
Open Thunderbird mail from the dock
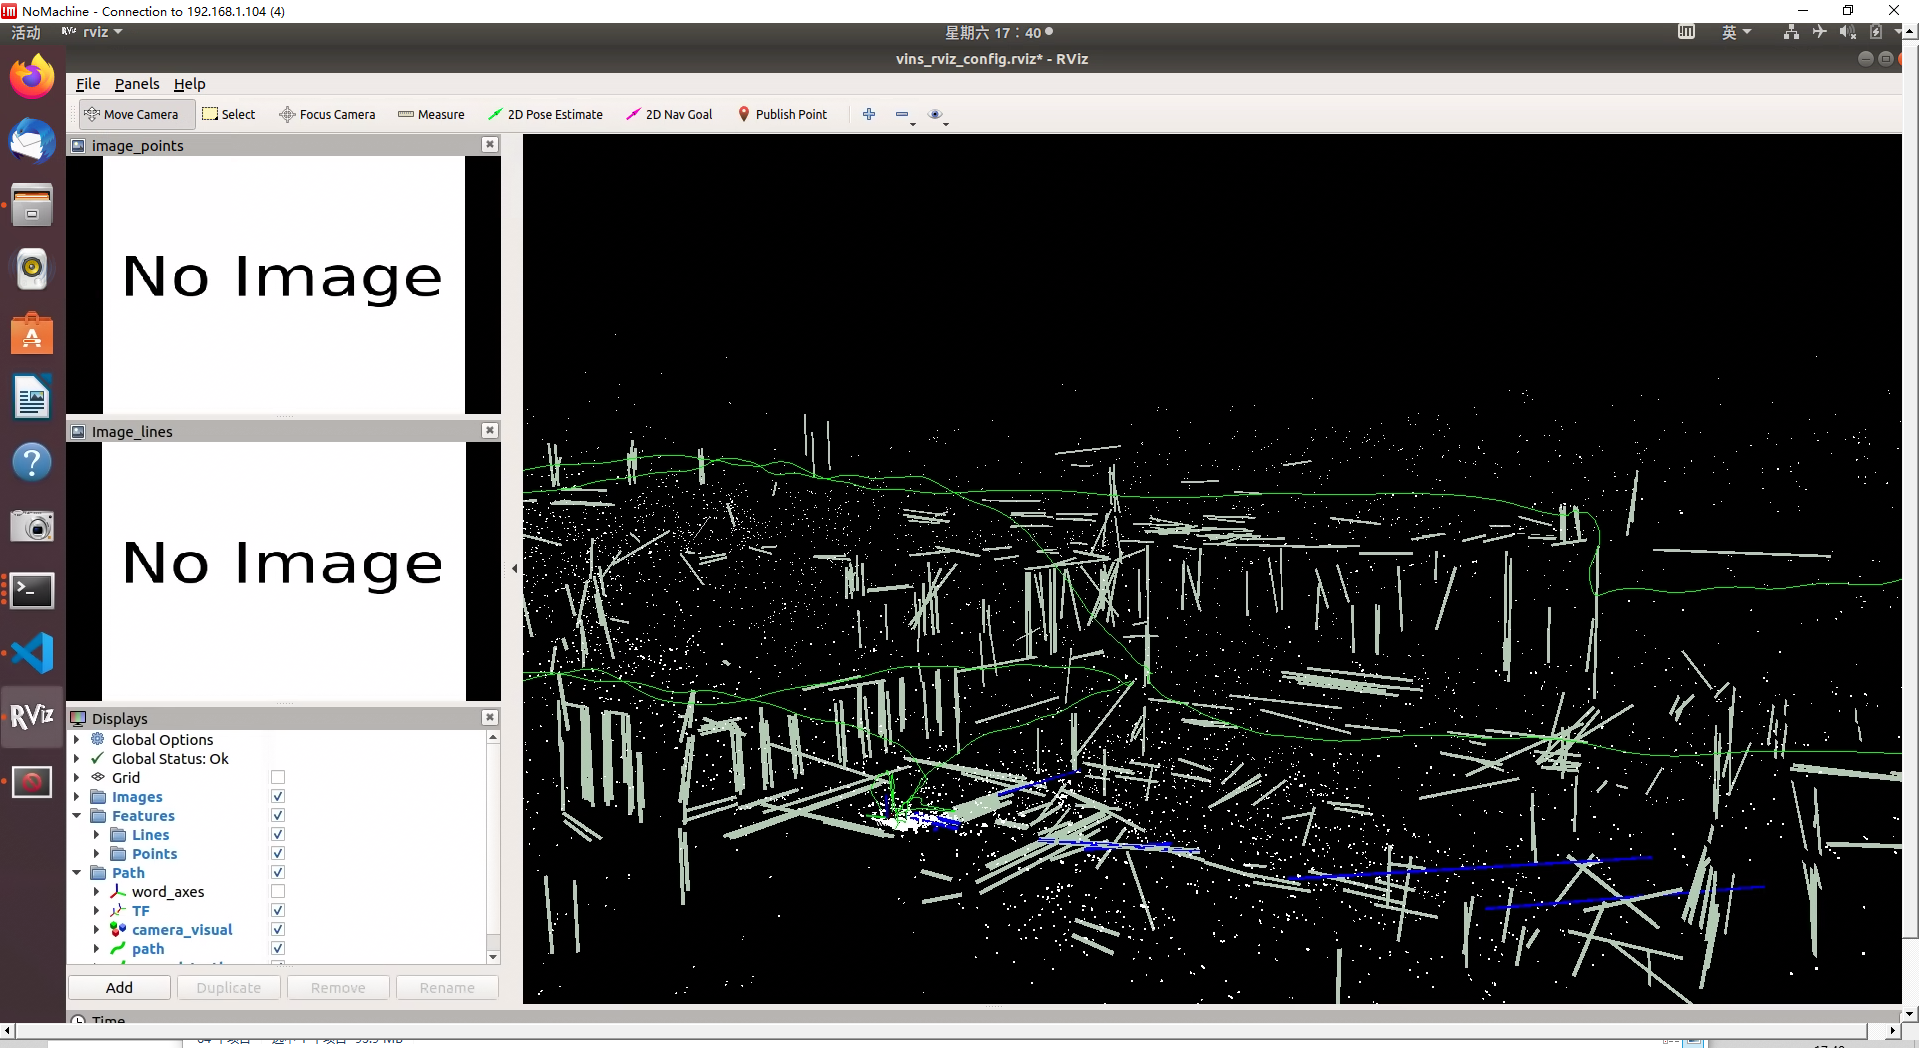click(32, 141)
